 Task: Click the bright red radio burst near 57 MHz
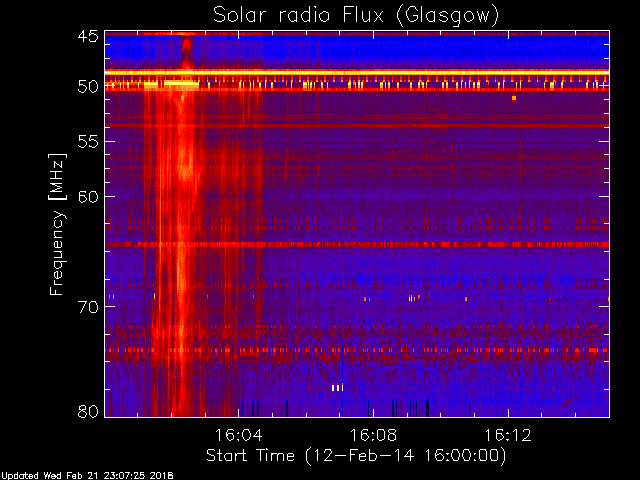click(x=186, y=163)
